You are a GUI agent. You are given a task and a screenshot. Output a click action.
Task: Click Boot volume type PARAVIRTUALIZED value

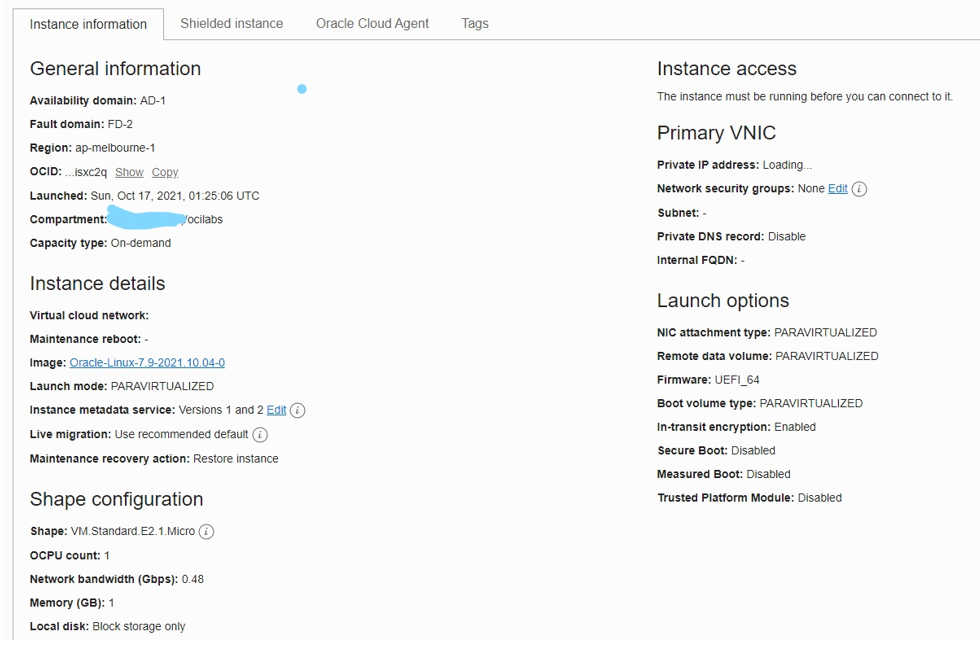point(811,404)
